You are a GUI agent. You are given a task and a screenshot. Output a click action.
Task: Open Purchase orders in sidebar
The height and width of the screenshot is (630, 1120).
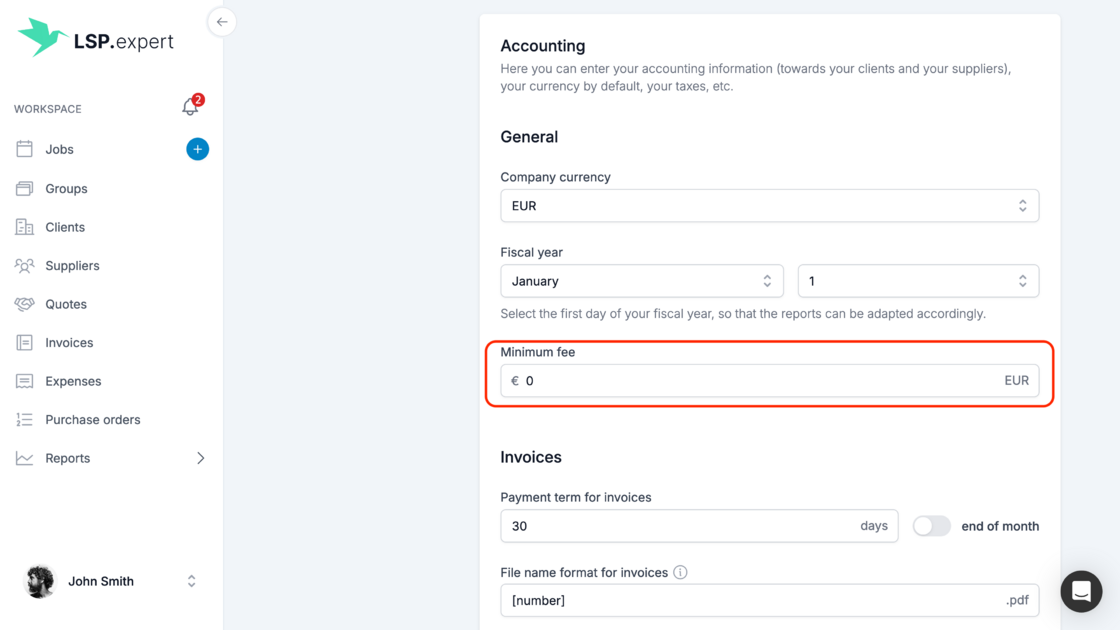(92, 420)
